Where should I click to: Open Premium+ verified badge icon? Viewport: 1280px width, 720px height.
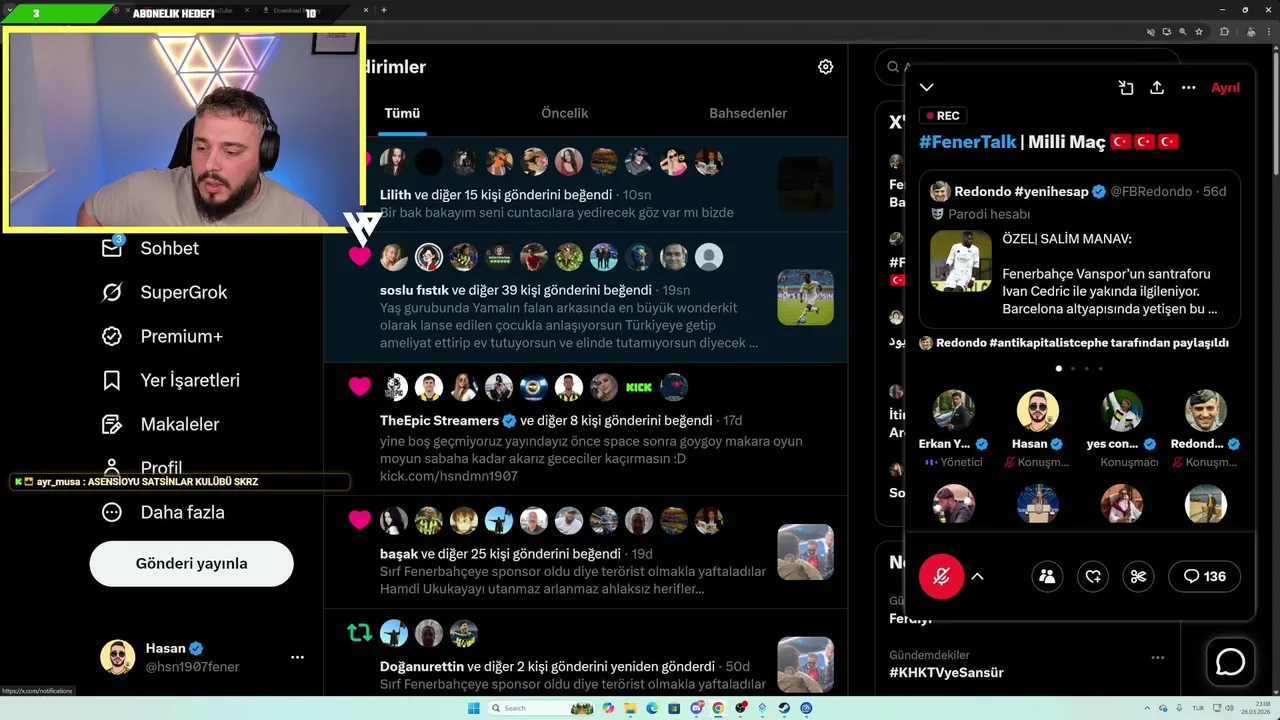click(112, 336)
